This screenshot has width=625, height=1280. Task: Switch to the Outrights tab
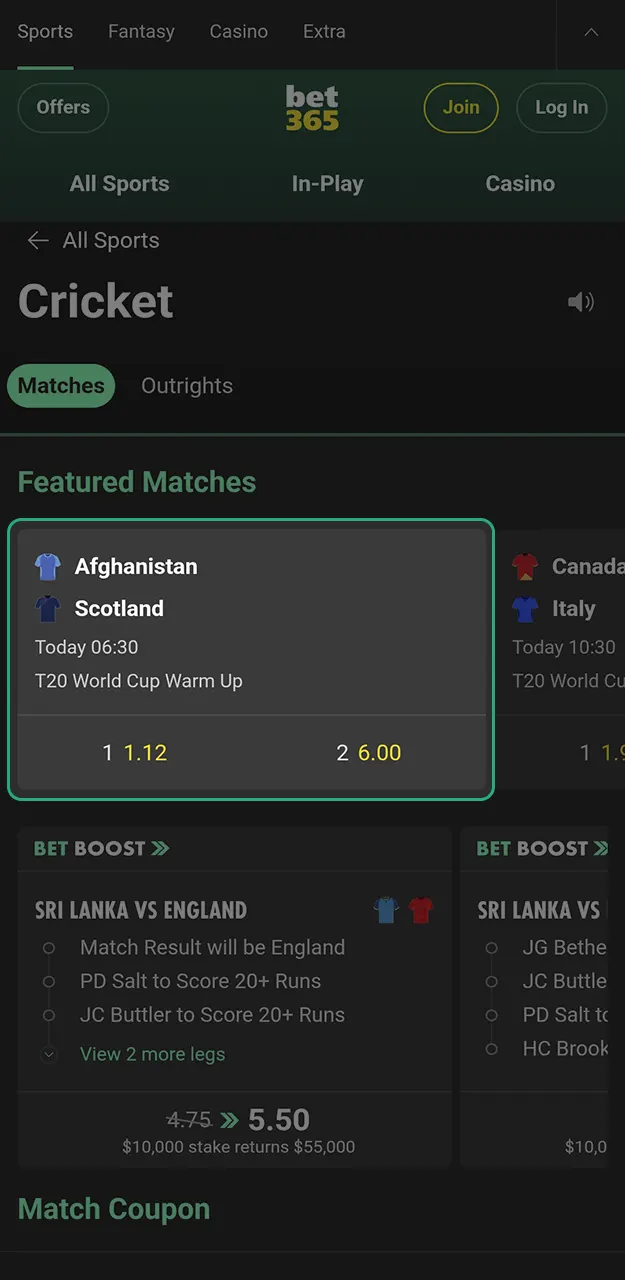[186, 386]
